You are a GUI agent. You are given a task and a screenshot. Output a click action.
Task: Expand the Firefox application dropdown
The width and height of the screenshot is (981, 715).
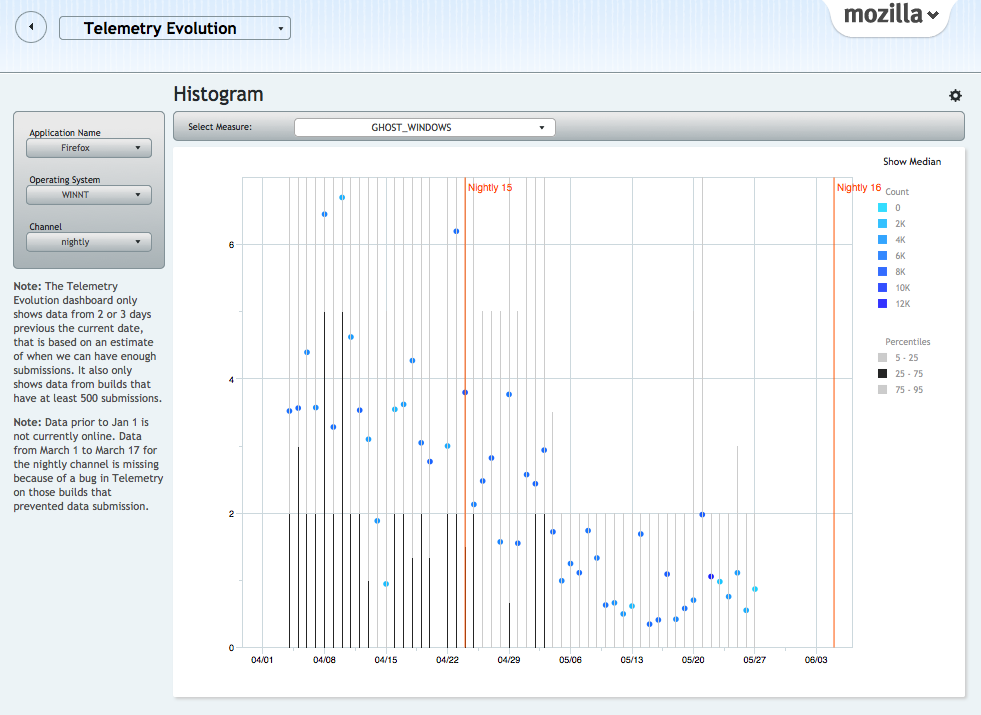[x=89, y=148]
